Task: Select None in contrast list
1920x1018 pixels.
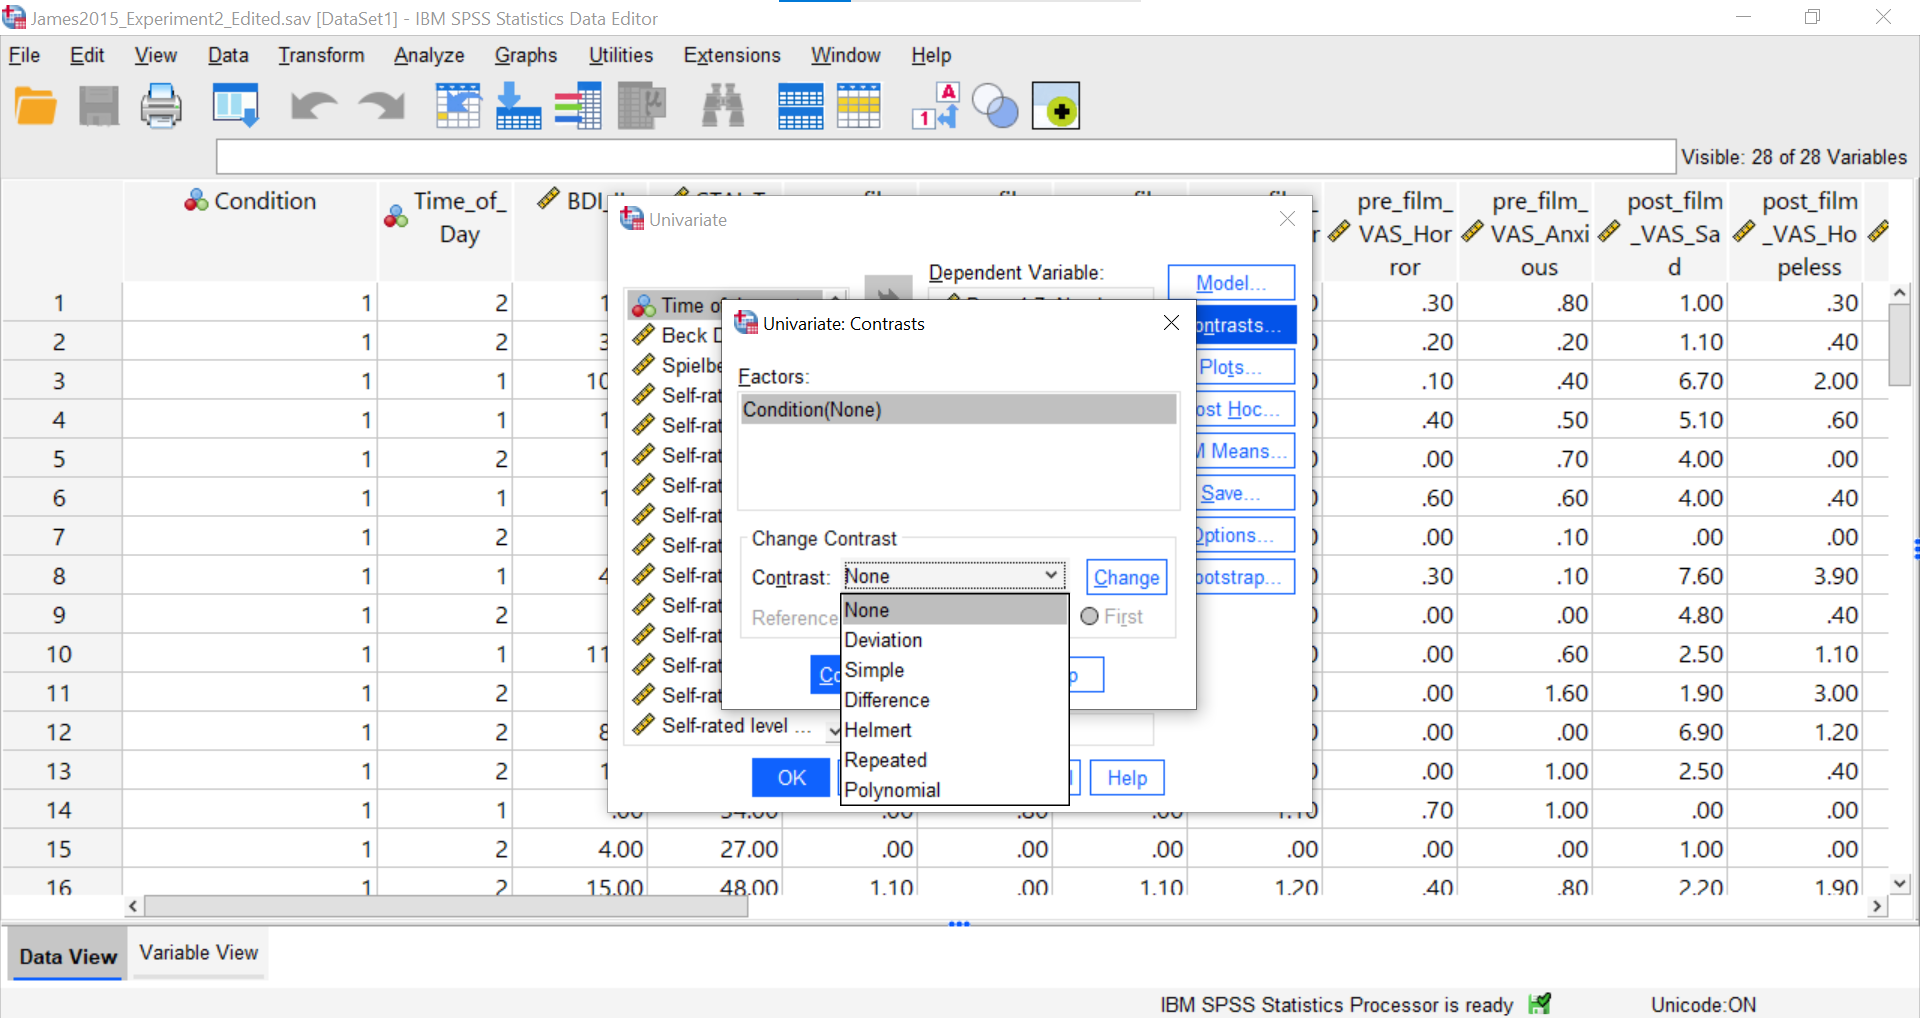Action: click(955, 610)
